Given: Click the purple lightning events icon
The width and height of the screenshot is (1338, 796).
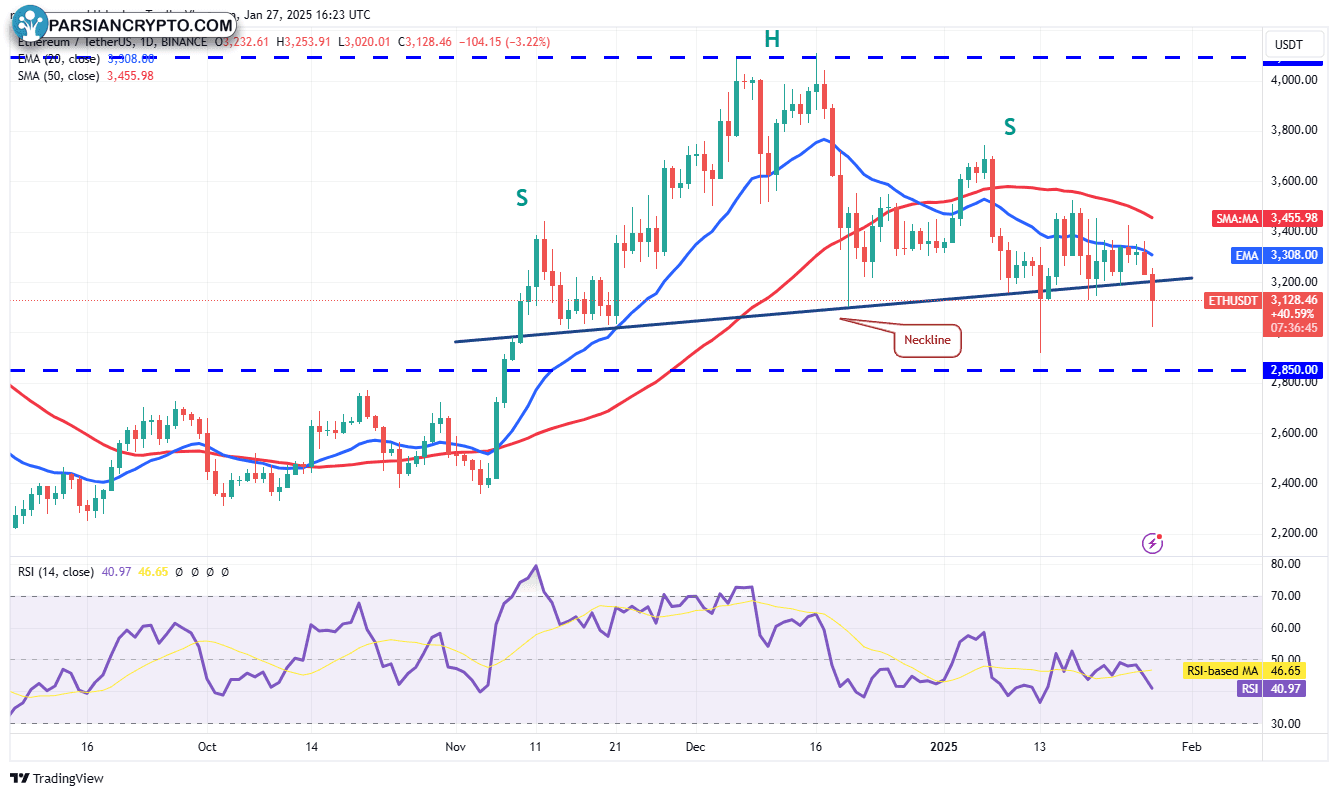Looking at the screenshot, I should (x=1152, y=543).
